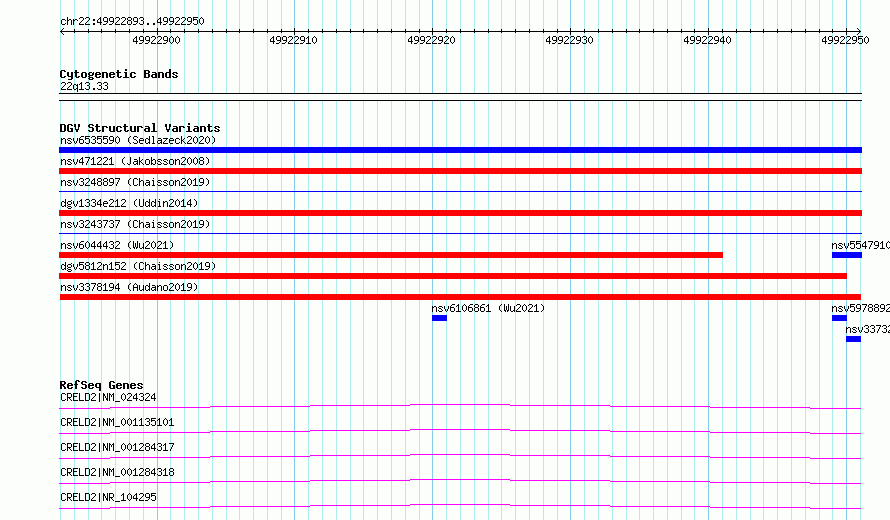Open variant dgv1334e212 (Uddin2014) label
This screenshot has height=520, width=890.
click(129, 203)
